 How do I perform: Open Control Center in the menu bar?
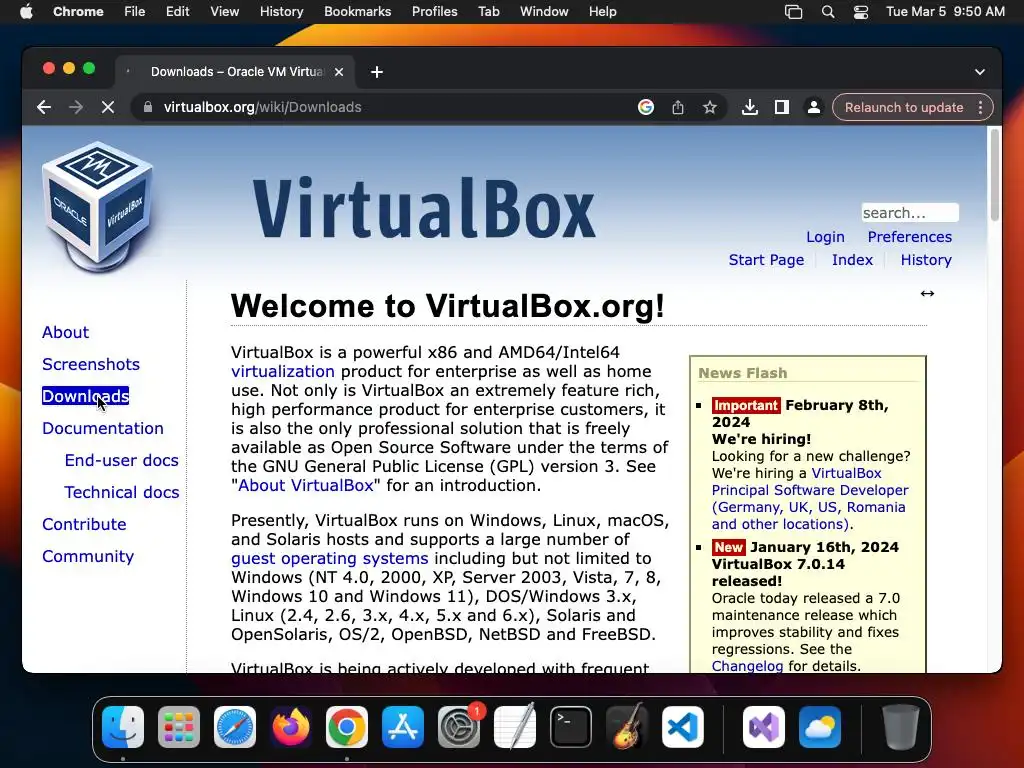tap(861, 12)
